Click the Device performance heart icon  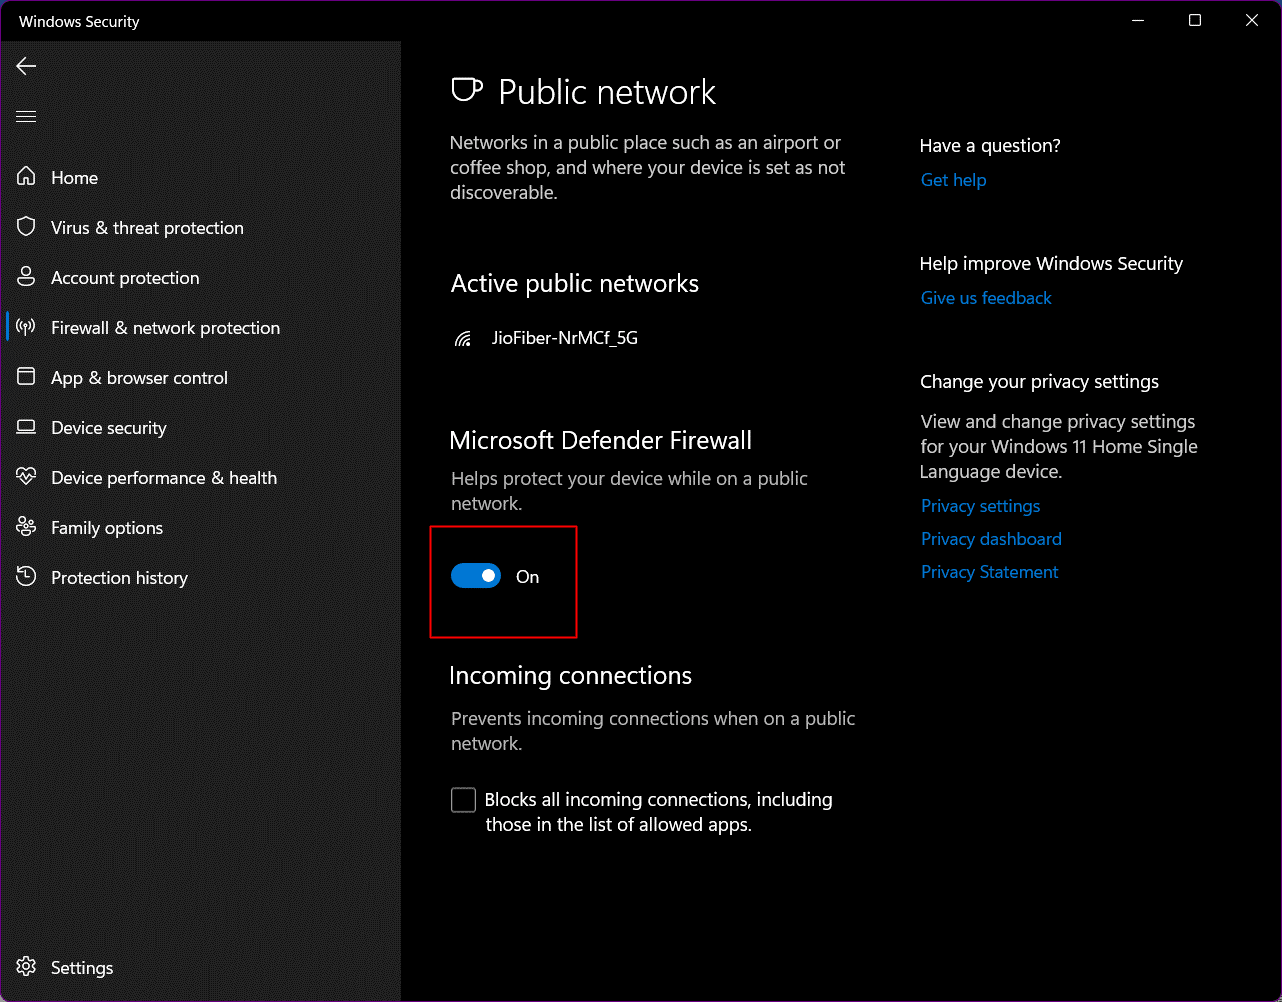tap(27, 477)
